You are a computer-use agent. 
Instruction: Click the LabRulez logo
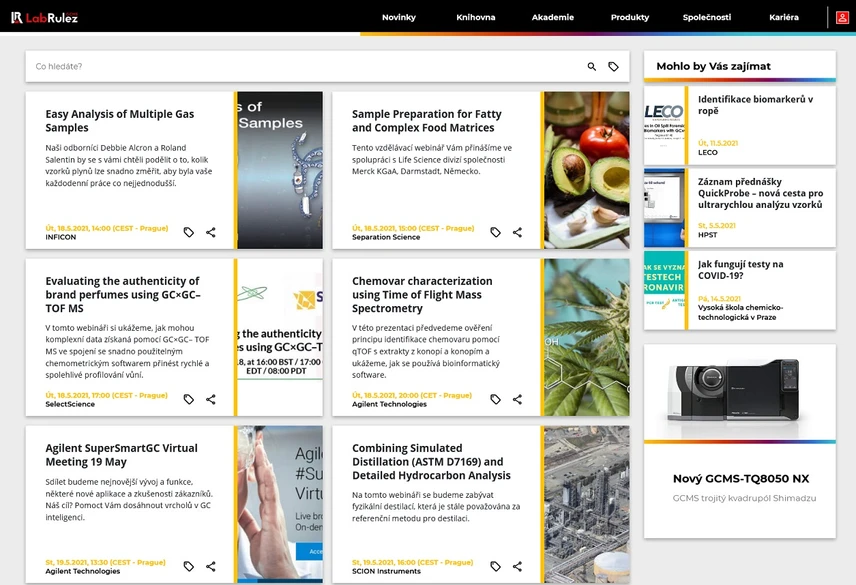(45, 17)
